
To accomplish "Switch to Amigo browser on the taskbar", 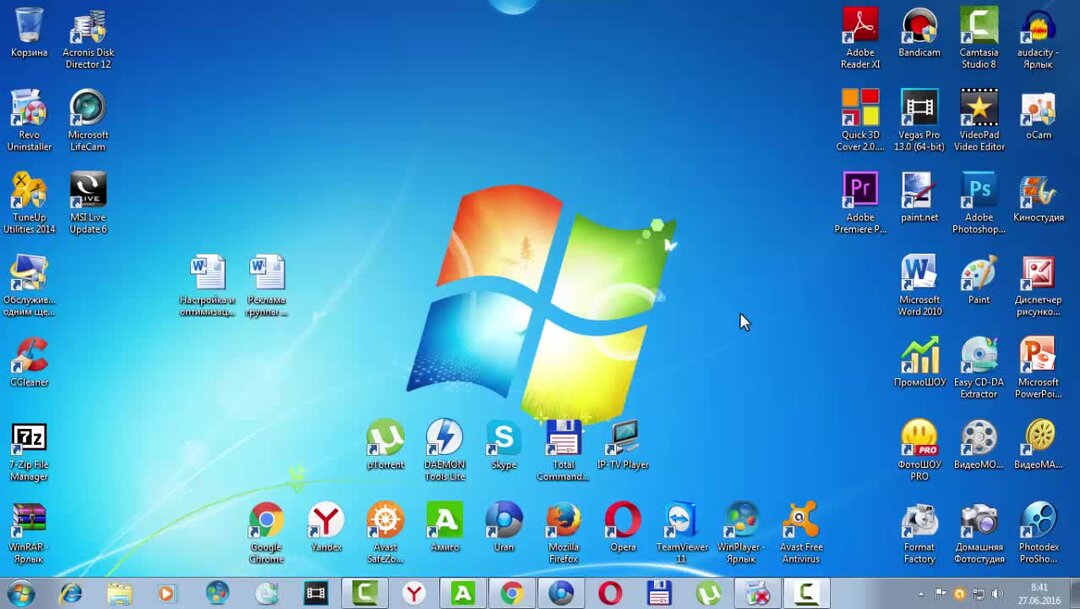I will [463, 593].
